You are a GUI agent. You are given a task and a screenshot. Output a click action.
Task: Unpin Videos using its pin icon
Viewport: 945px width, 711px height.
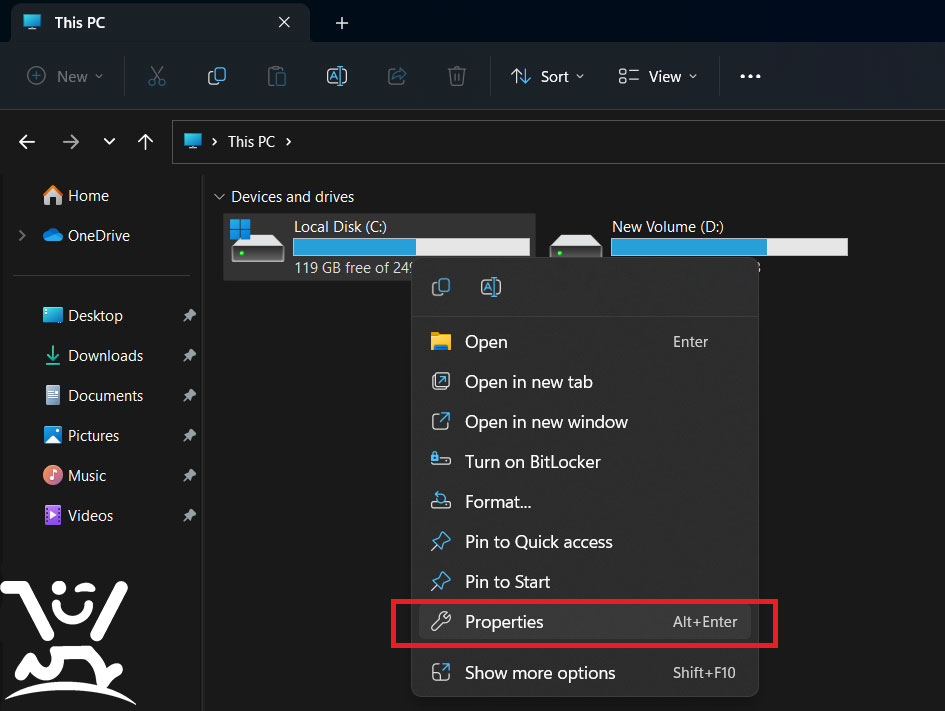189,515
